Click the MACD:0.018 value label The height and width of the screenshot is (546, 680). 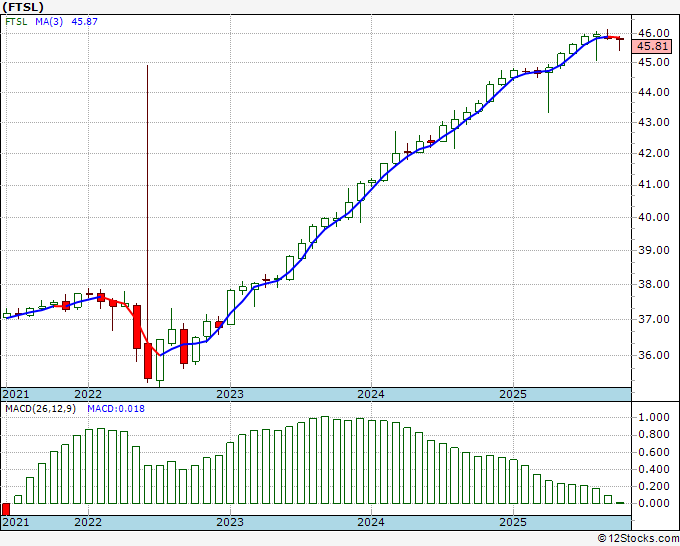116,409
